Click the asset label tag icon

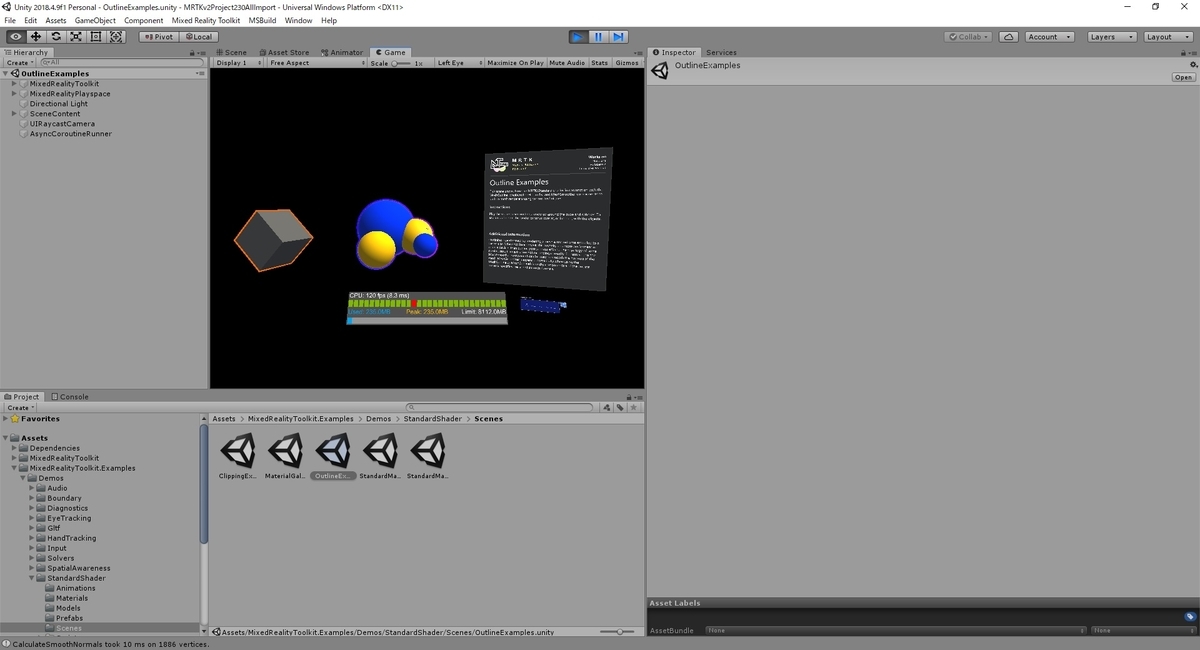coord(1190,617)
